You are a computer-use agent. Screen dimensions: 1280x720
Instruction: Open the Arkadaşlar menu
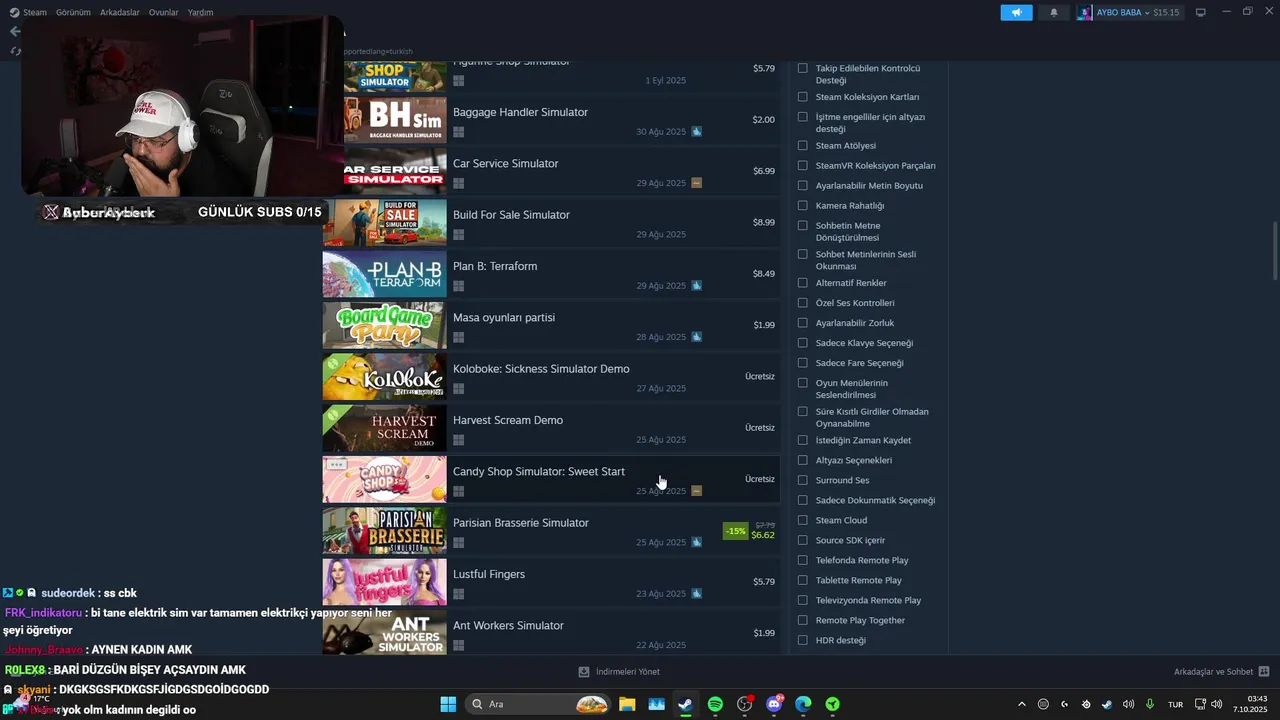(119, 12)
